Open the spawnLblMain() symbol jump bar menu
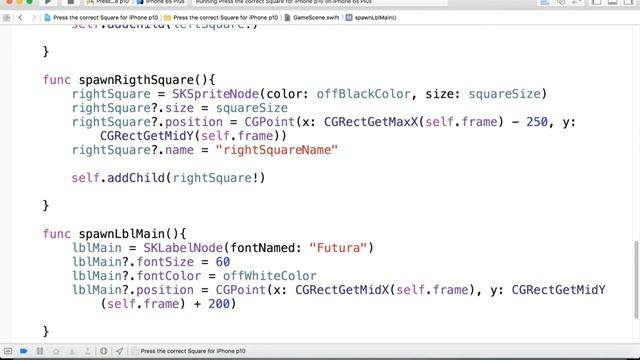 (371, 18)
